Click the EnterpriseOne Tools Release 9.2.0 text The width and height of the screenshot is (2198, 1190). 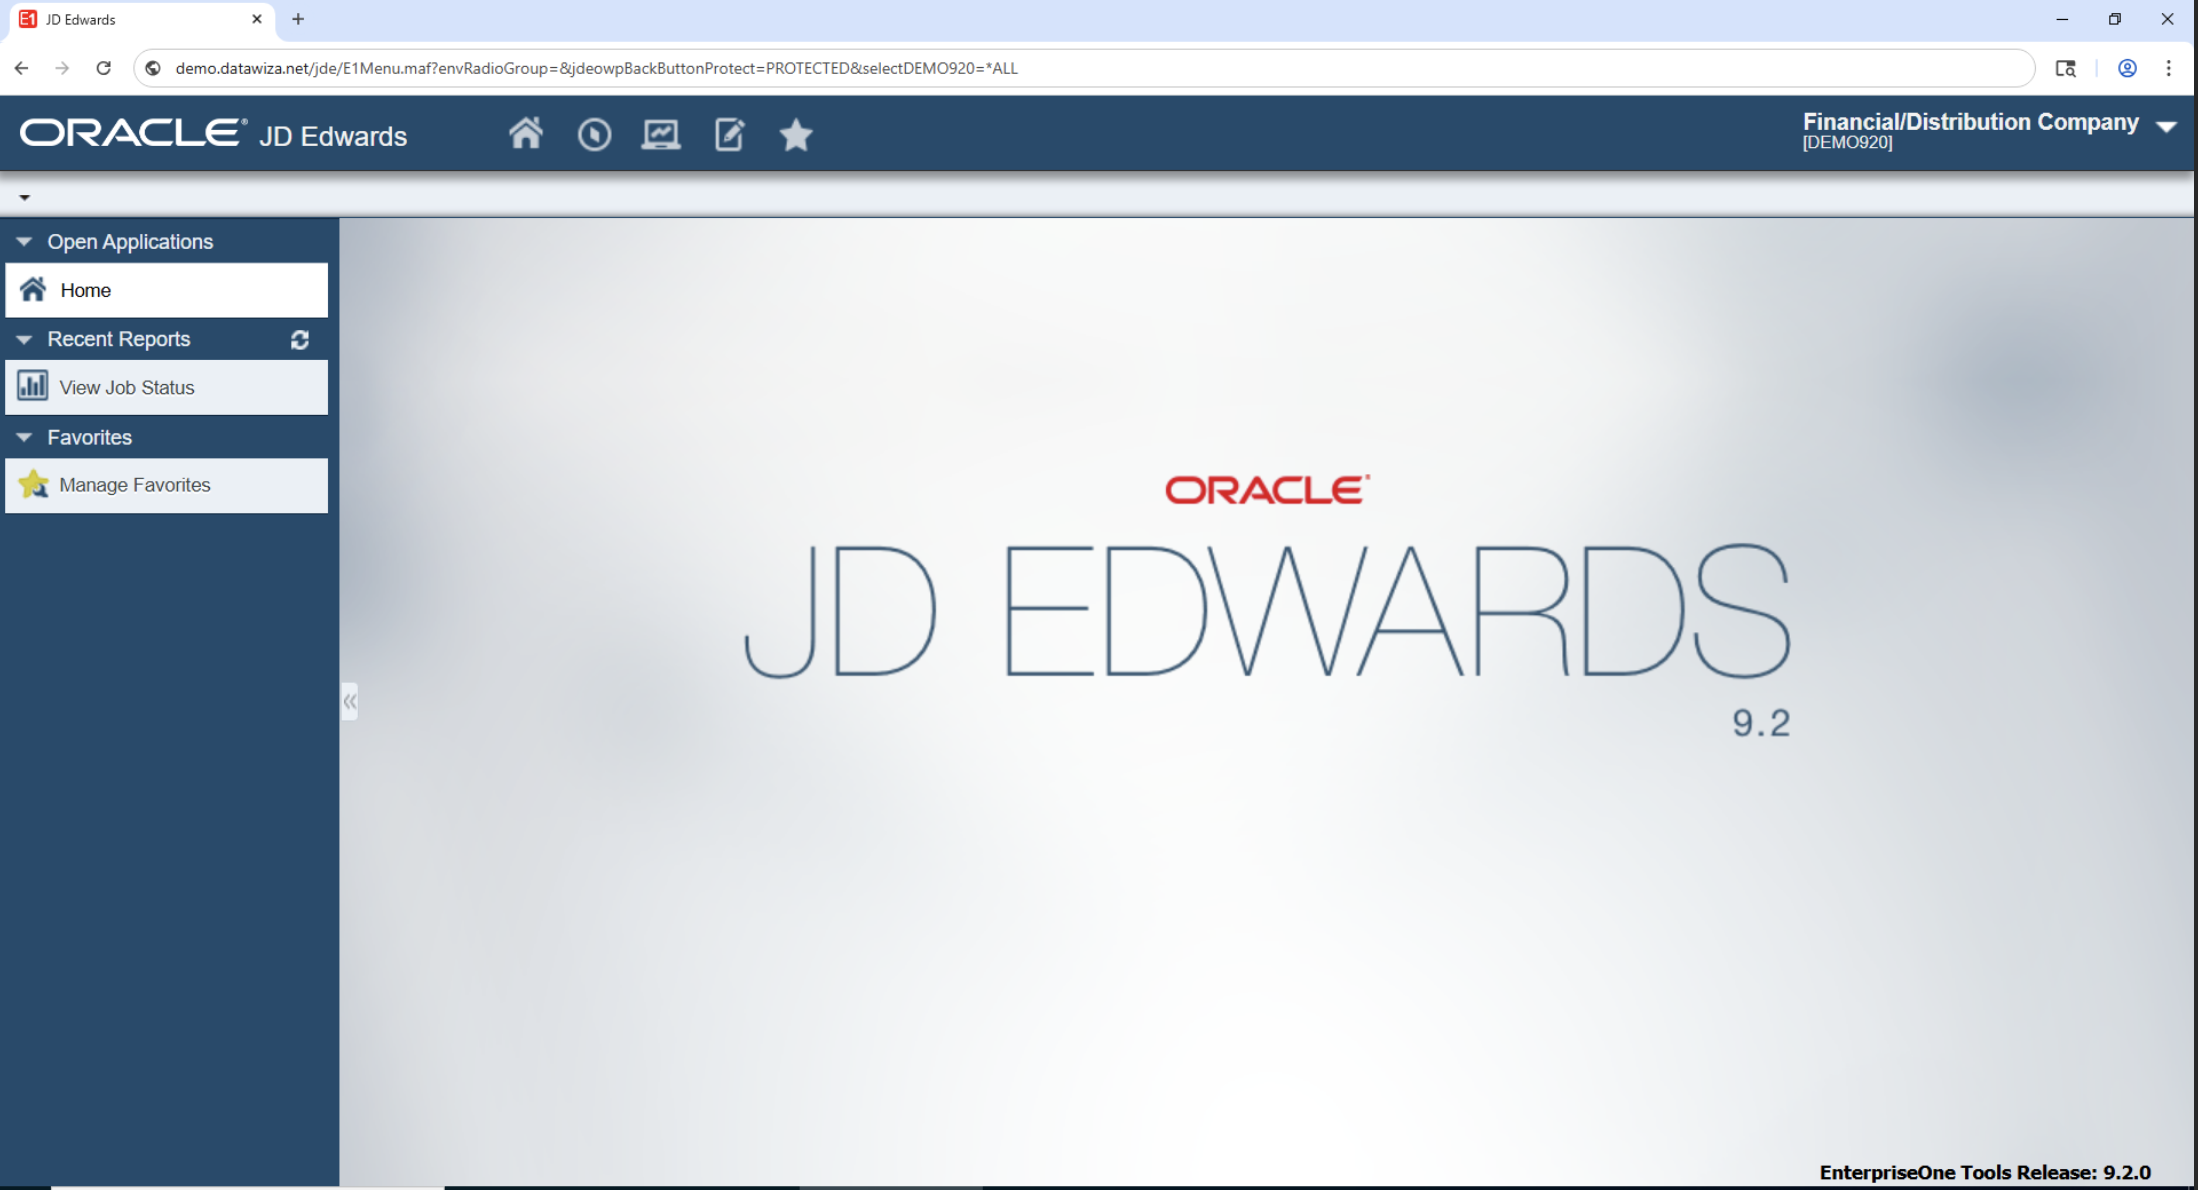[1984, 1172]
